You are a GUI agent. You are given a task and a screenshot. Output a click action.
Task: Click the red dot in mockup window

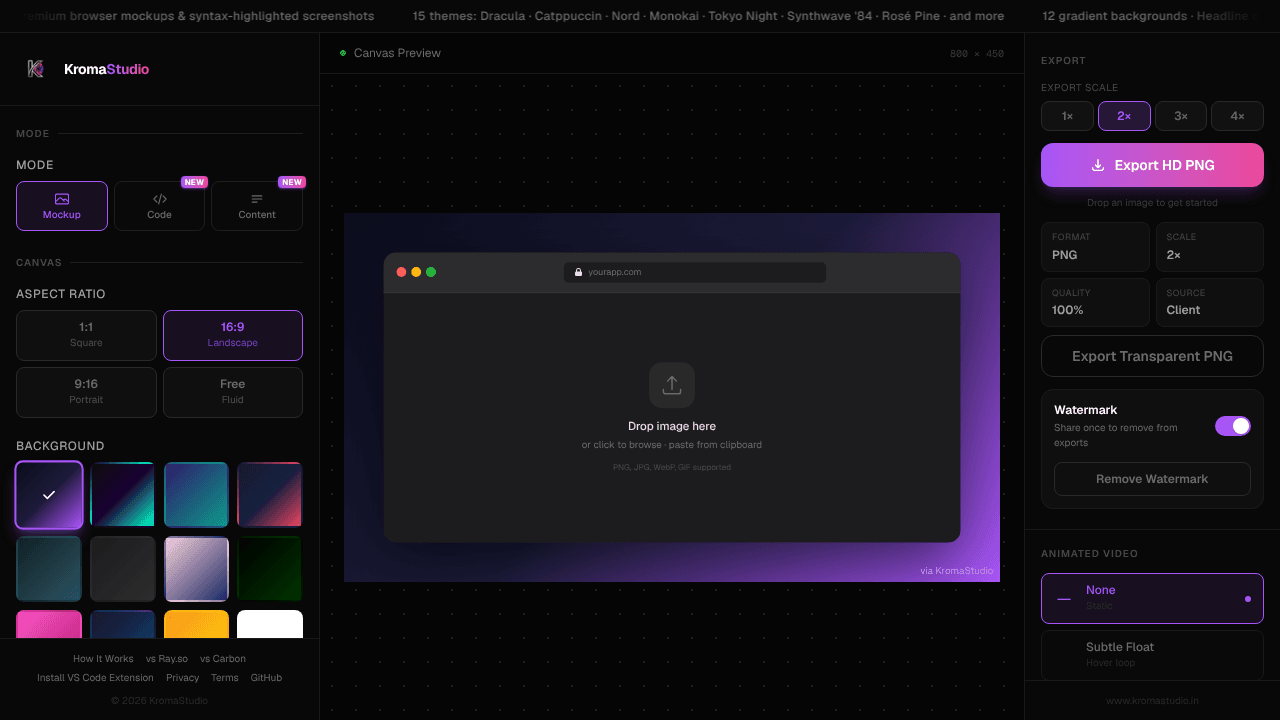(402, 272)
